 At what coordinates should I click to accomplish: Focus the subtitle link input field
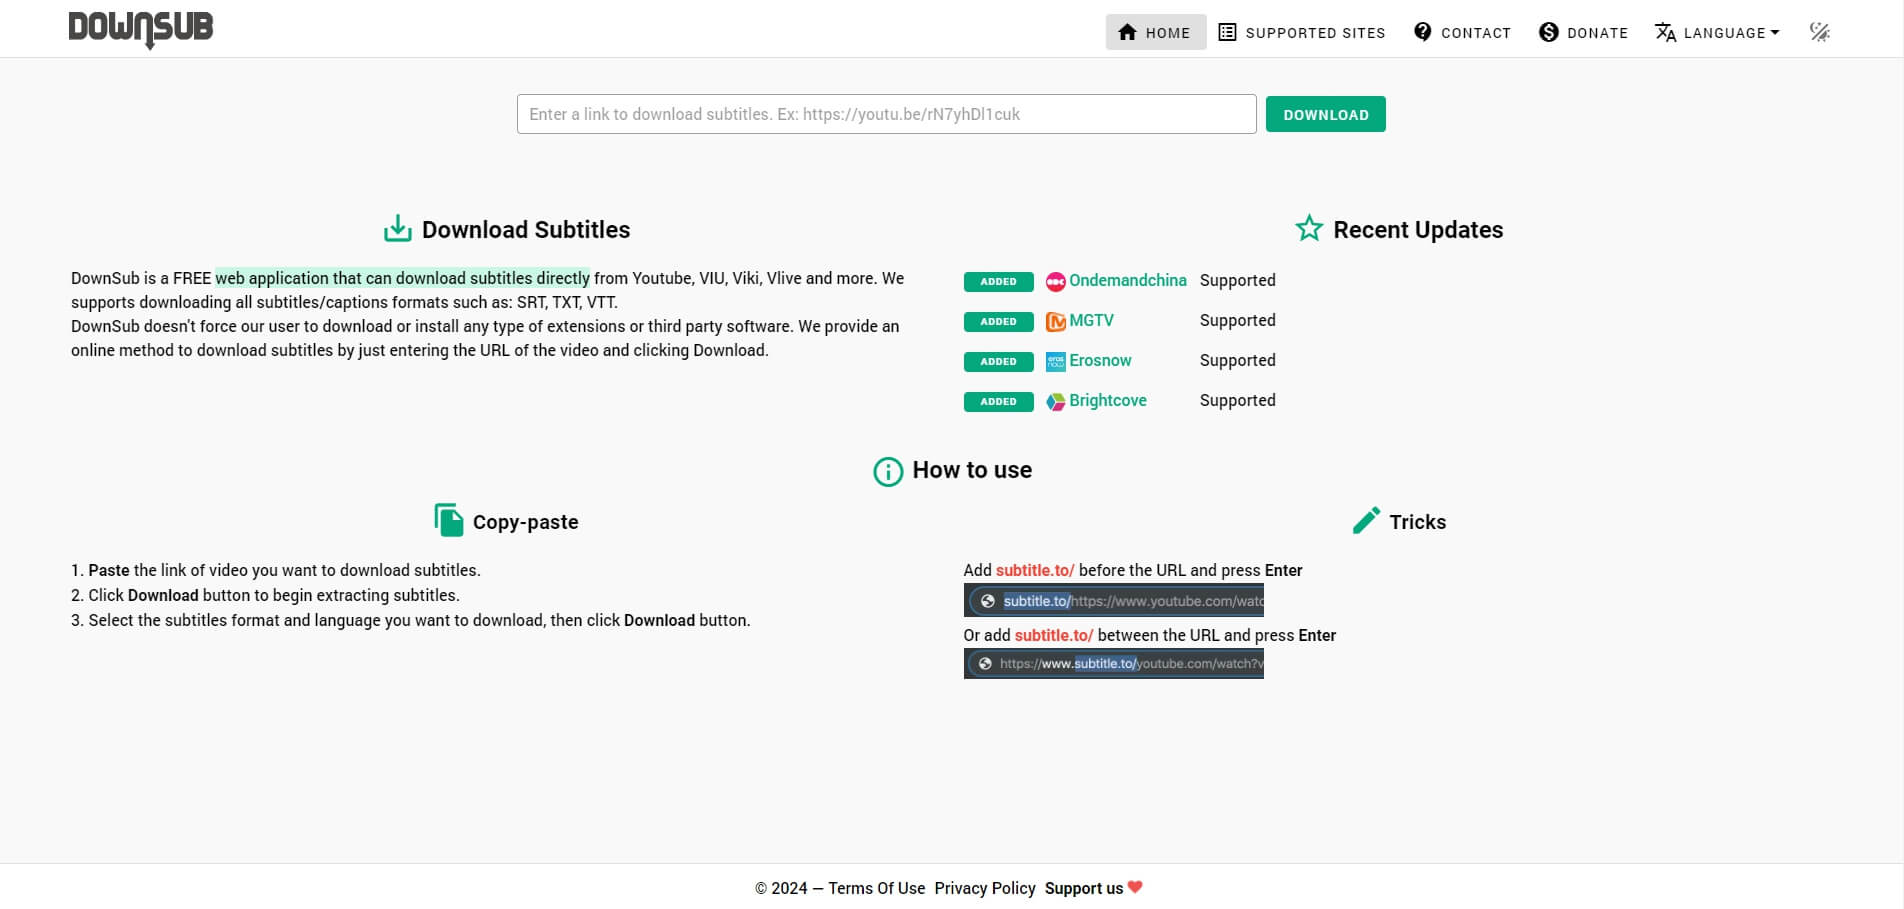(x=886, y=114)
